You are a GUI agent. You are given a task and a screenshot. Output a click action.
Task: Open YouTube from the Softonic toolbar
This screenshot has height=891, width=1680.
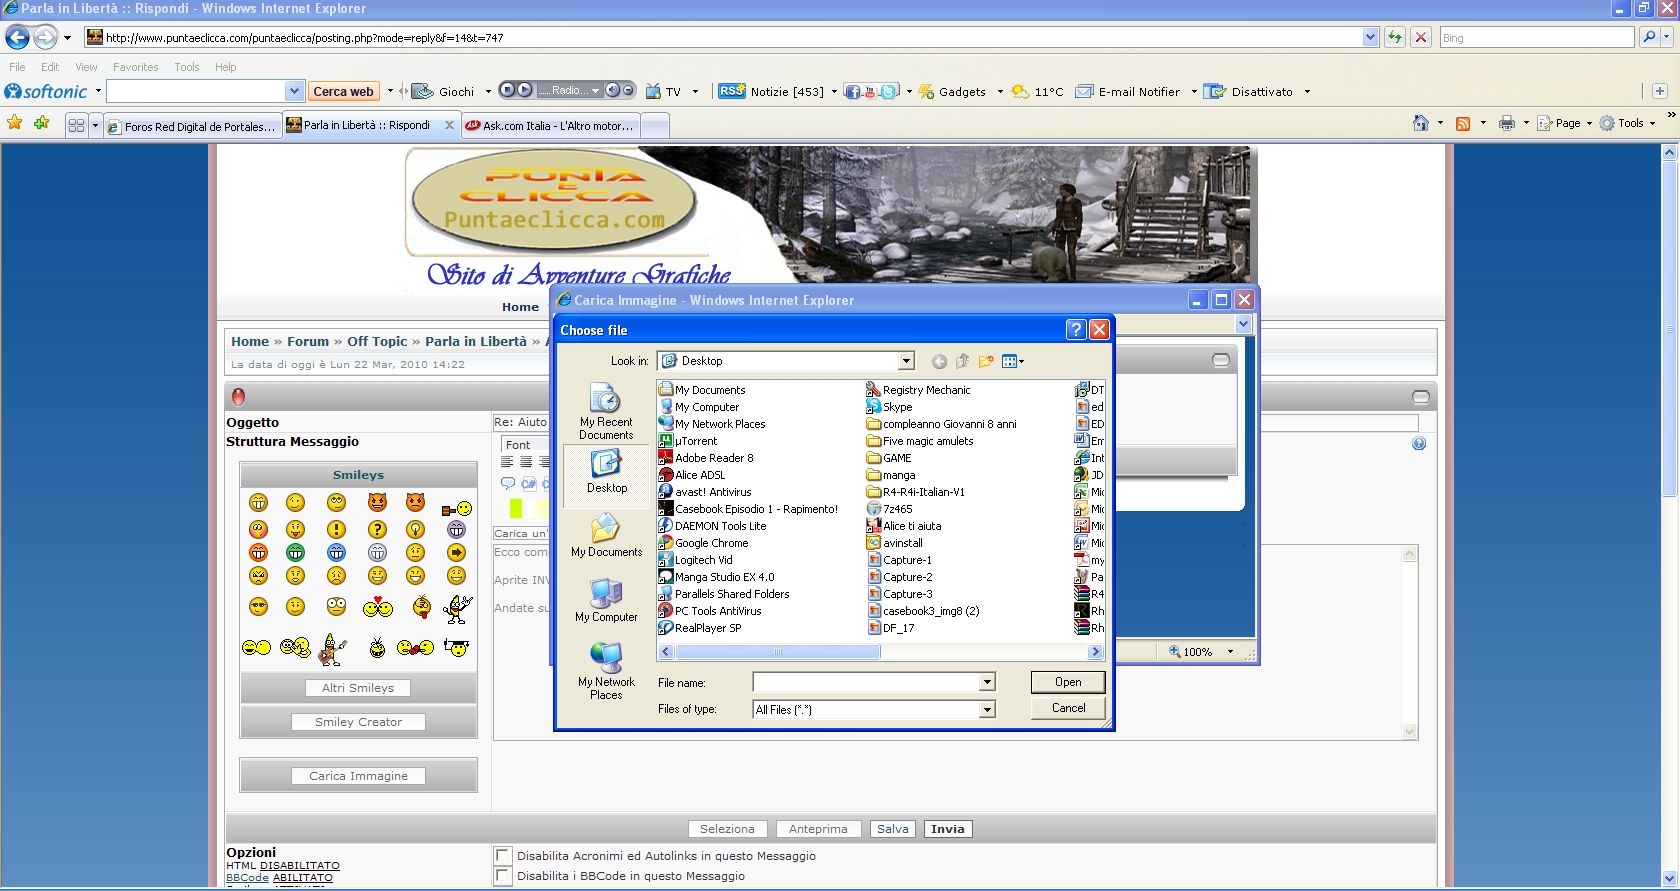click(x=870, y=92)
